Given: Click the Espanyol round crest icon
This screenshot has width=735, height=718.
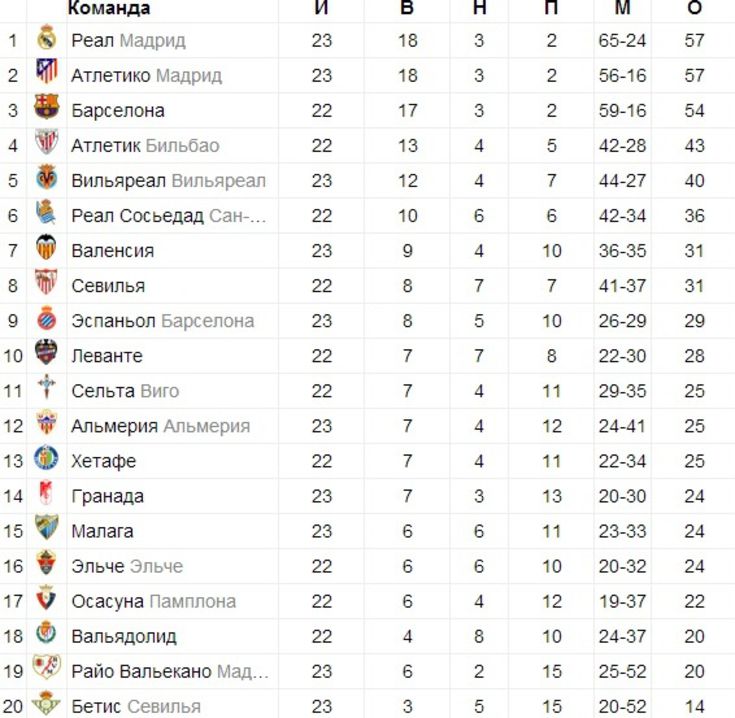Looking at the screenshot, I should (46, 318).
